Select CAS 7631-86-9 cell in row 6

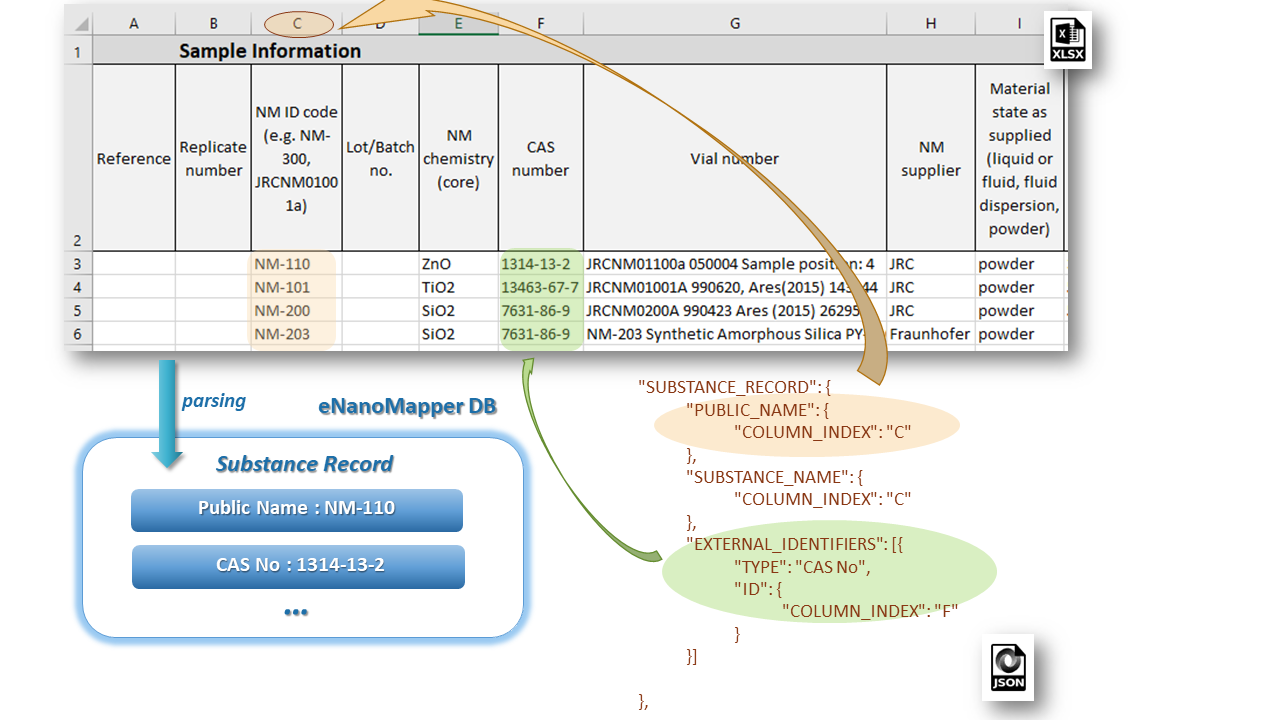(x=541, y=334)
